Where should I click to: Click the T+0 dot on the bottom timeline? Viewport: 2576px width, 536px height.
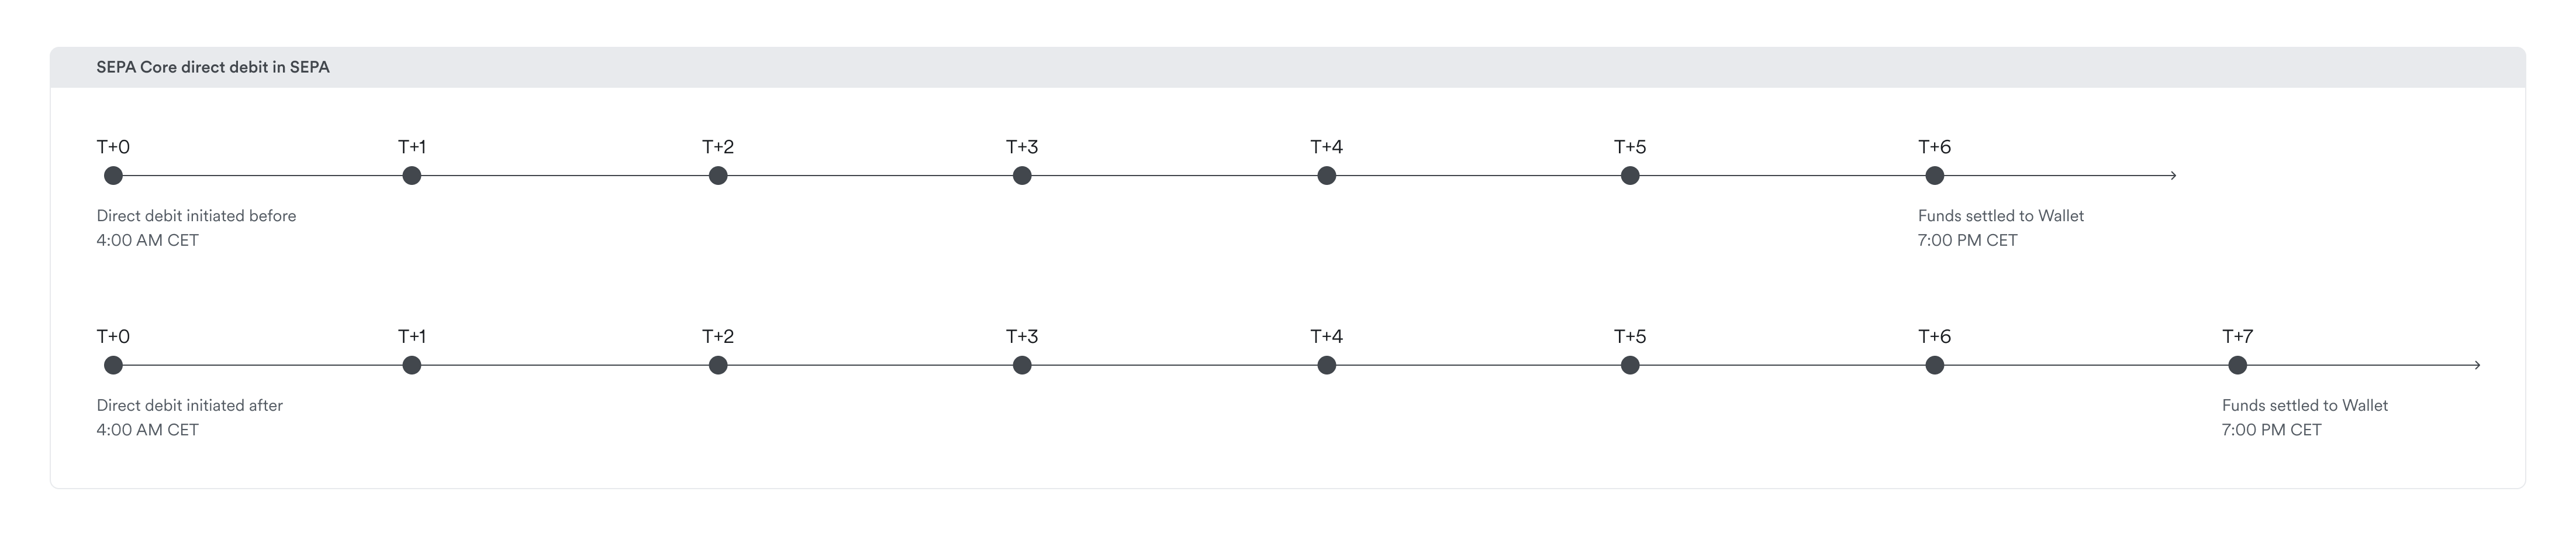point(113,366)
